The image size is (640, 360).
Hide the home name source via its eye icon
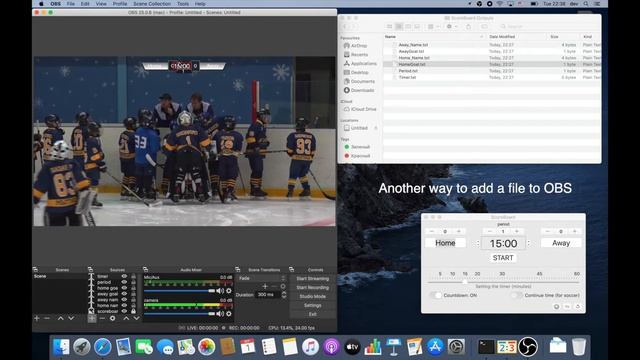124,305
